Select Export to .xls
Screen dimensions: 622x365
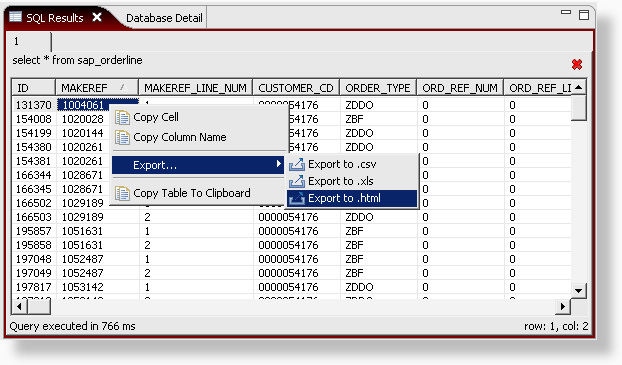[x=352, y=181]
